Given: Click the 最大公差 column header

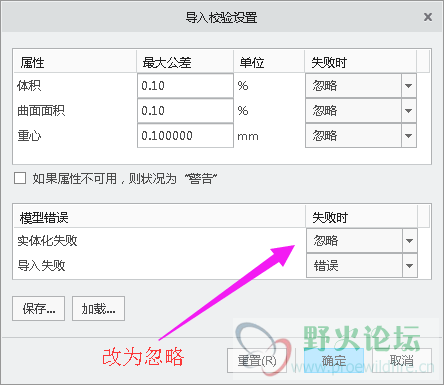Looking at the screenshot, I should pos(185,62).
